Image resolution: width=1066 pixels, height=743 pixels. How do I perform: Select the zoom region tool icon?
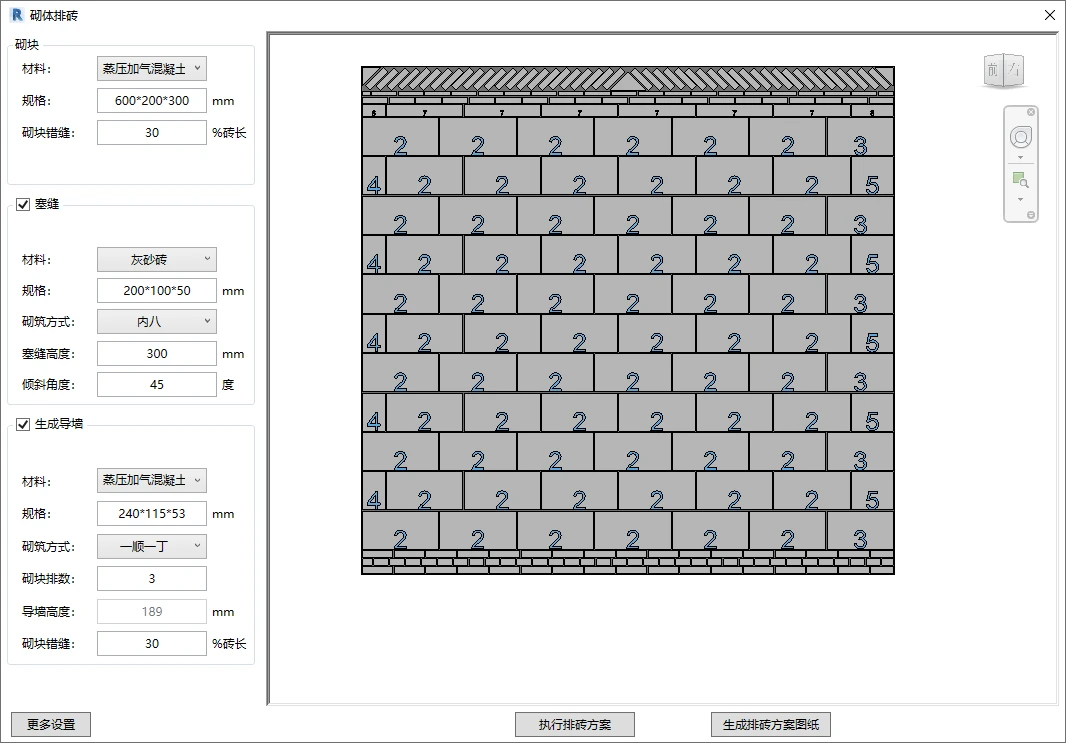click(1020, 180)
